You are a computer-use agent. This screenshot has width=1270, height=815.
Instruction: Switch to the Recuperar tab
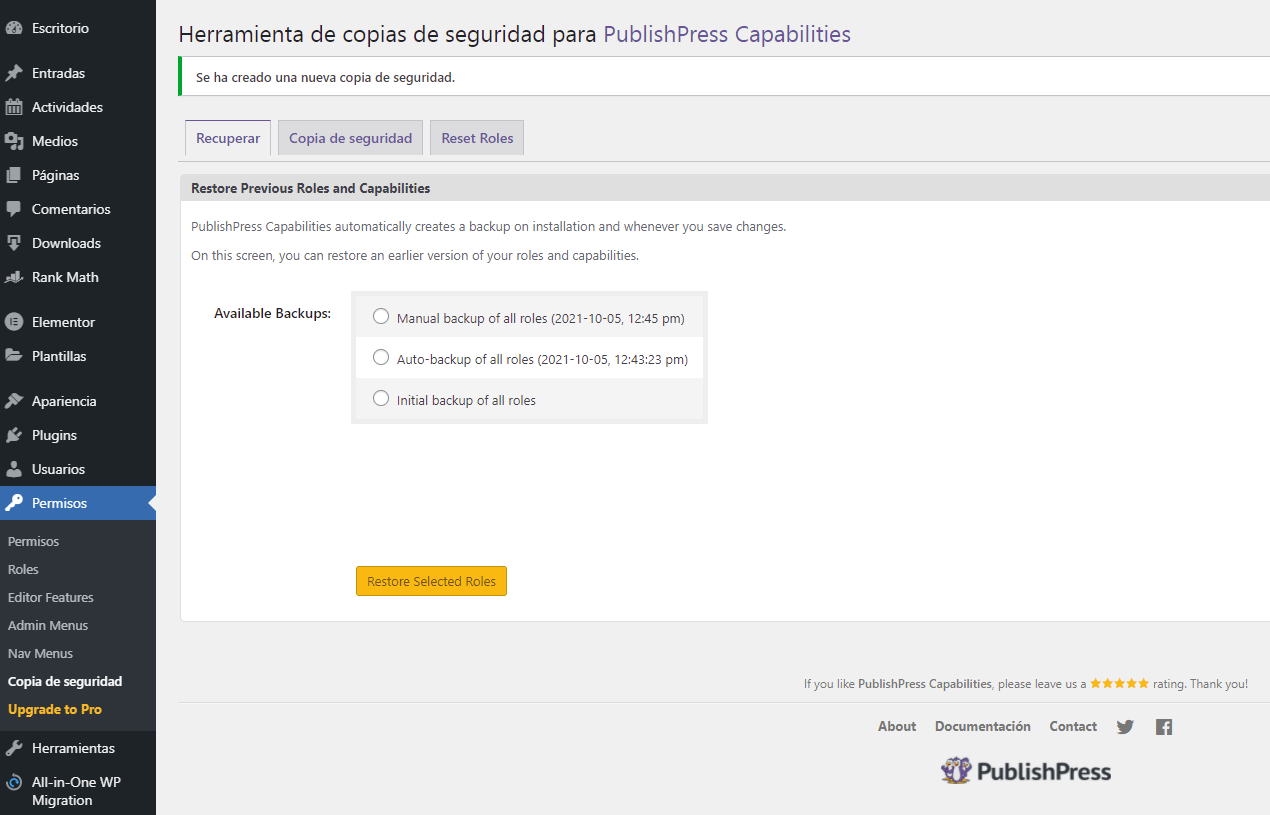[x=228, y=138]
